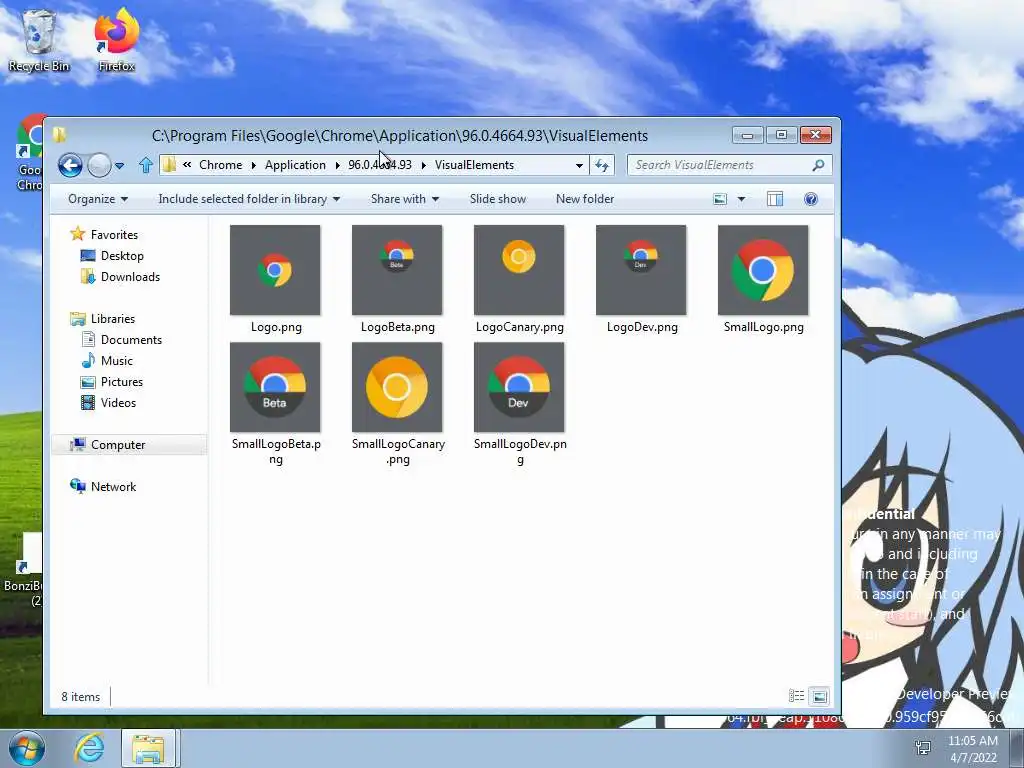Viewport: 1024px width, 768px height.
Task: Toggle the preview pane
Action: click(775, 199)
